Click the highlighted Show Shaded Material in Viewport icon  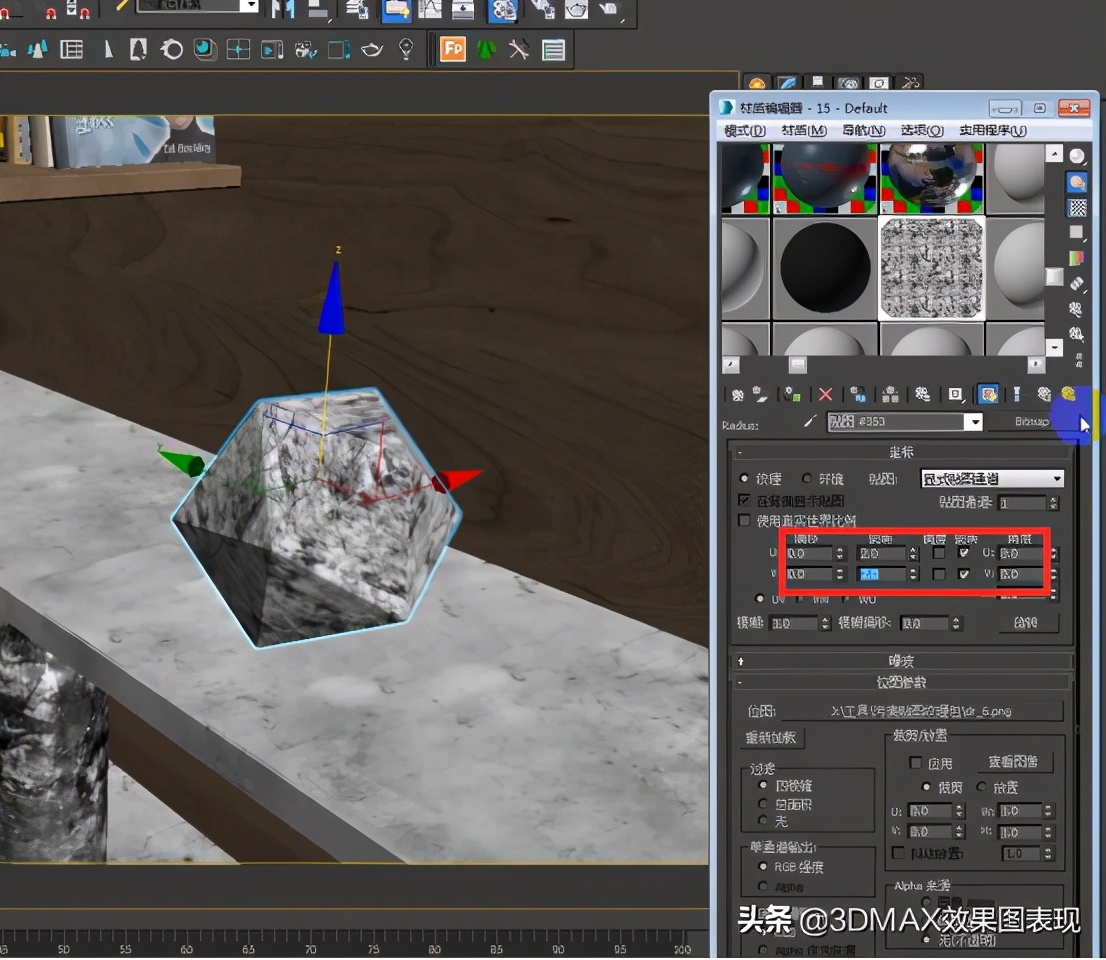987,394
